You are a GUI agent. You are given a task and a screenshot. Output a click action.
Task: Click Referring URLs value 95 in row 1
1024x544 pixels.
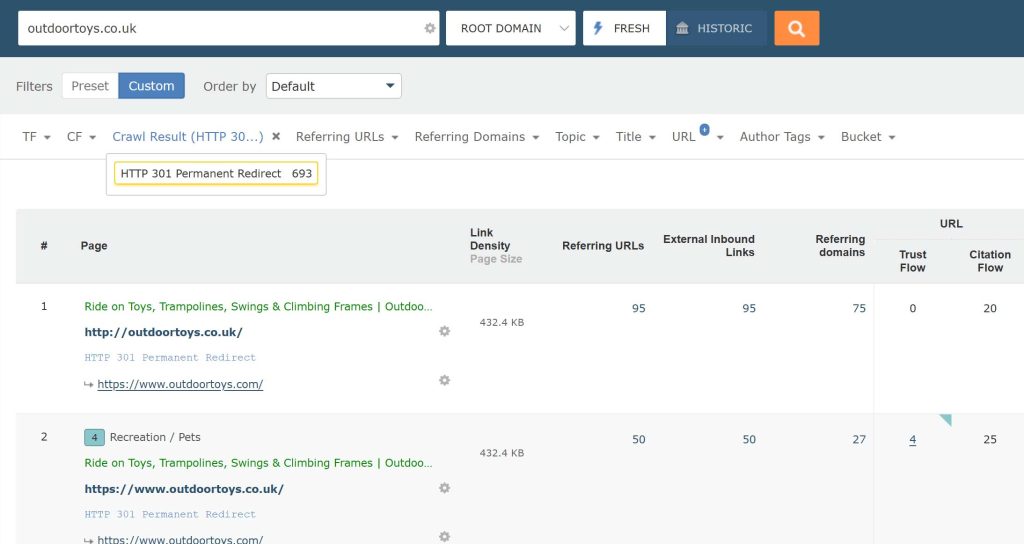point(639,308)
